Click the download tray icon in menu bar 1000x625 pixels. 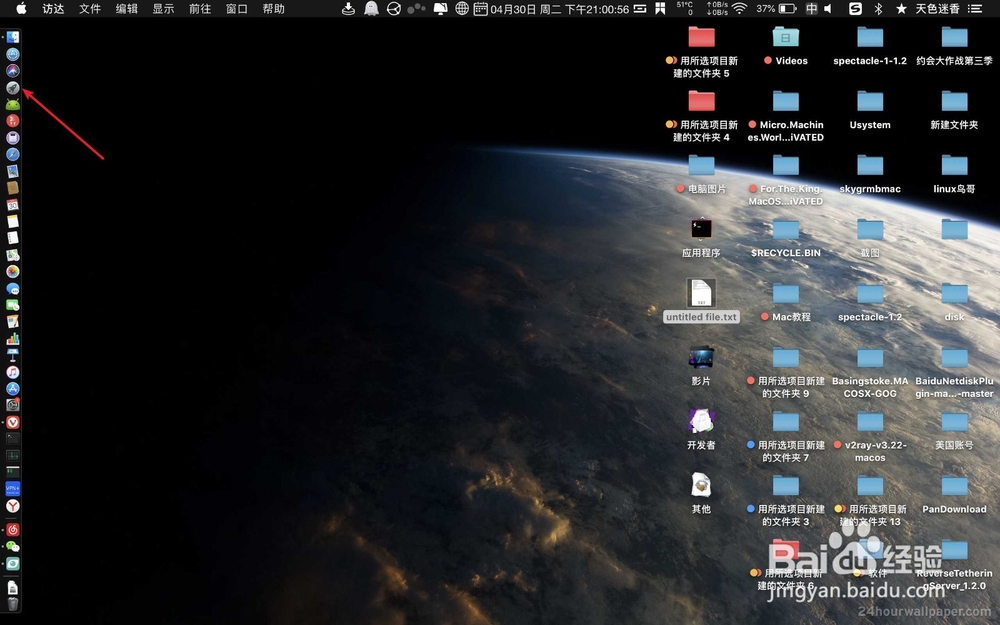[x=348, y=8]
